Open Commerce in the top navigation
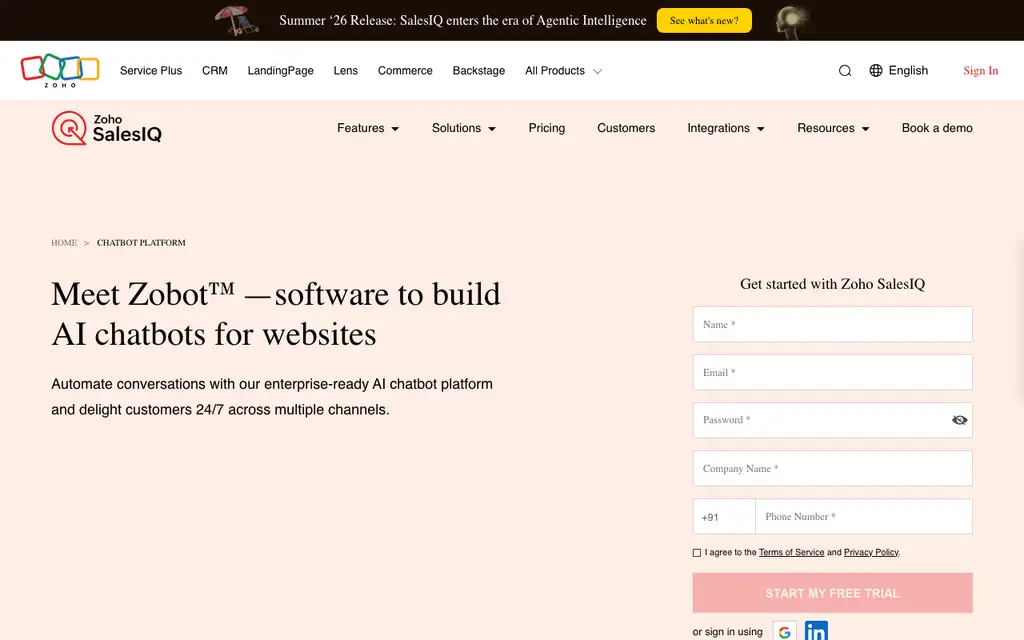Viewport: 1024px width, 640px height. click(405, 71)
